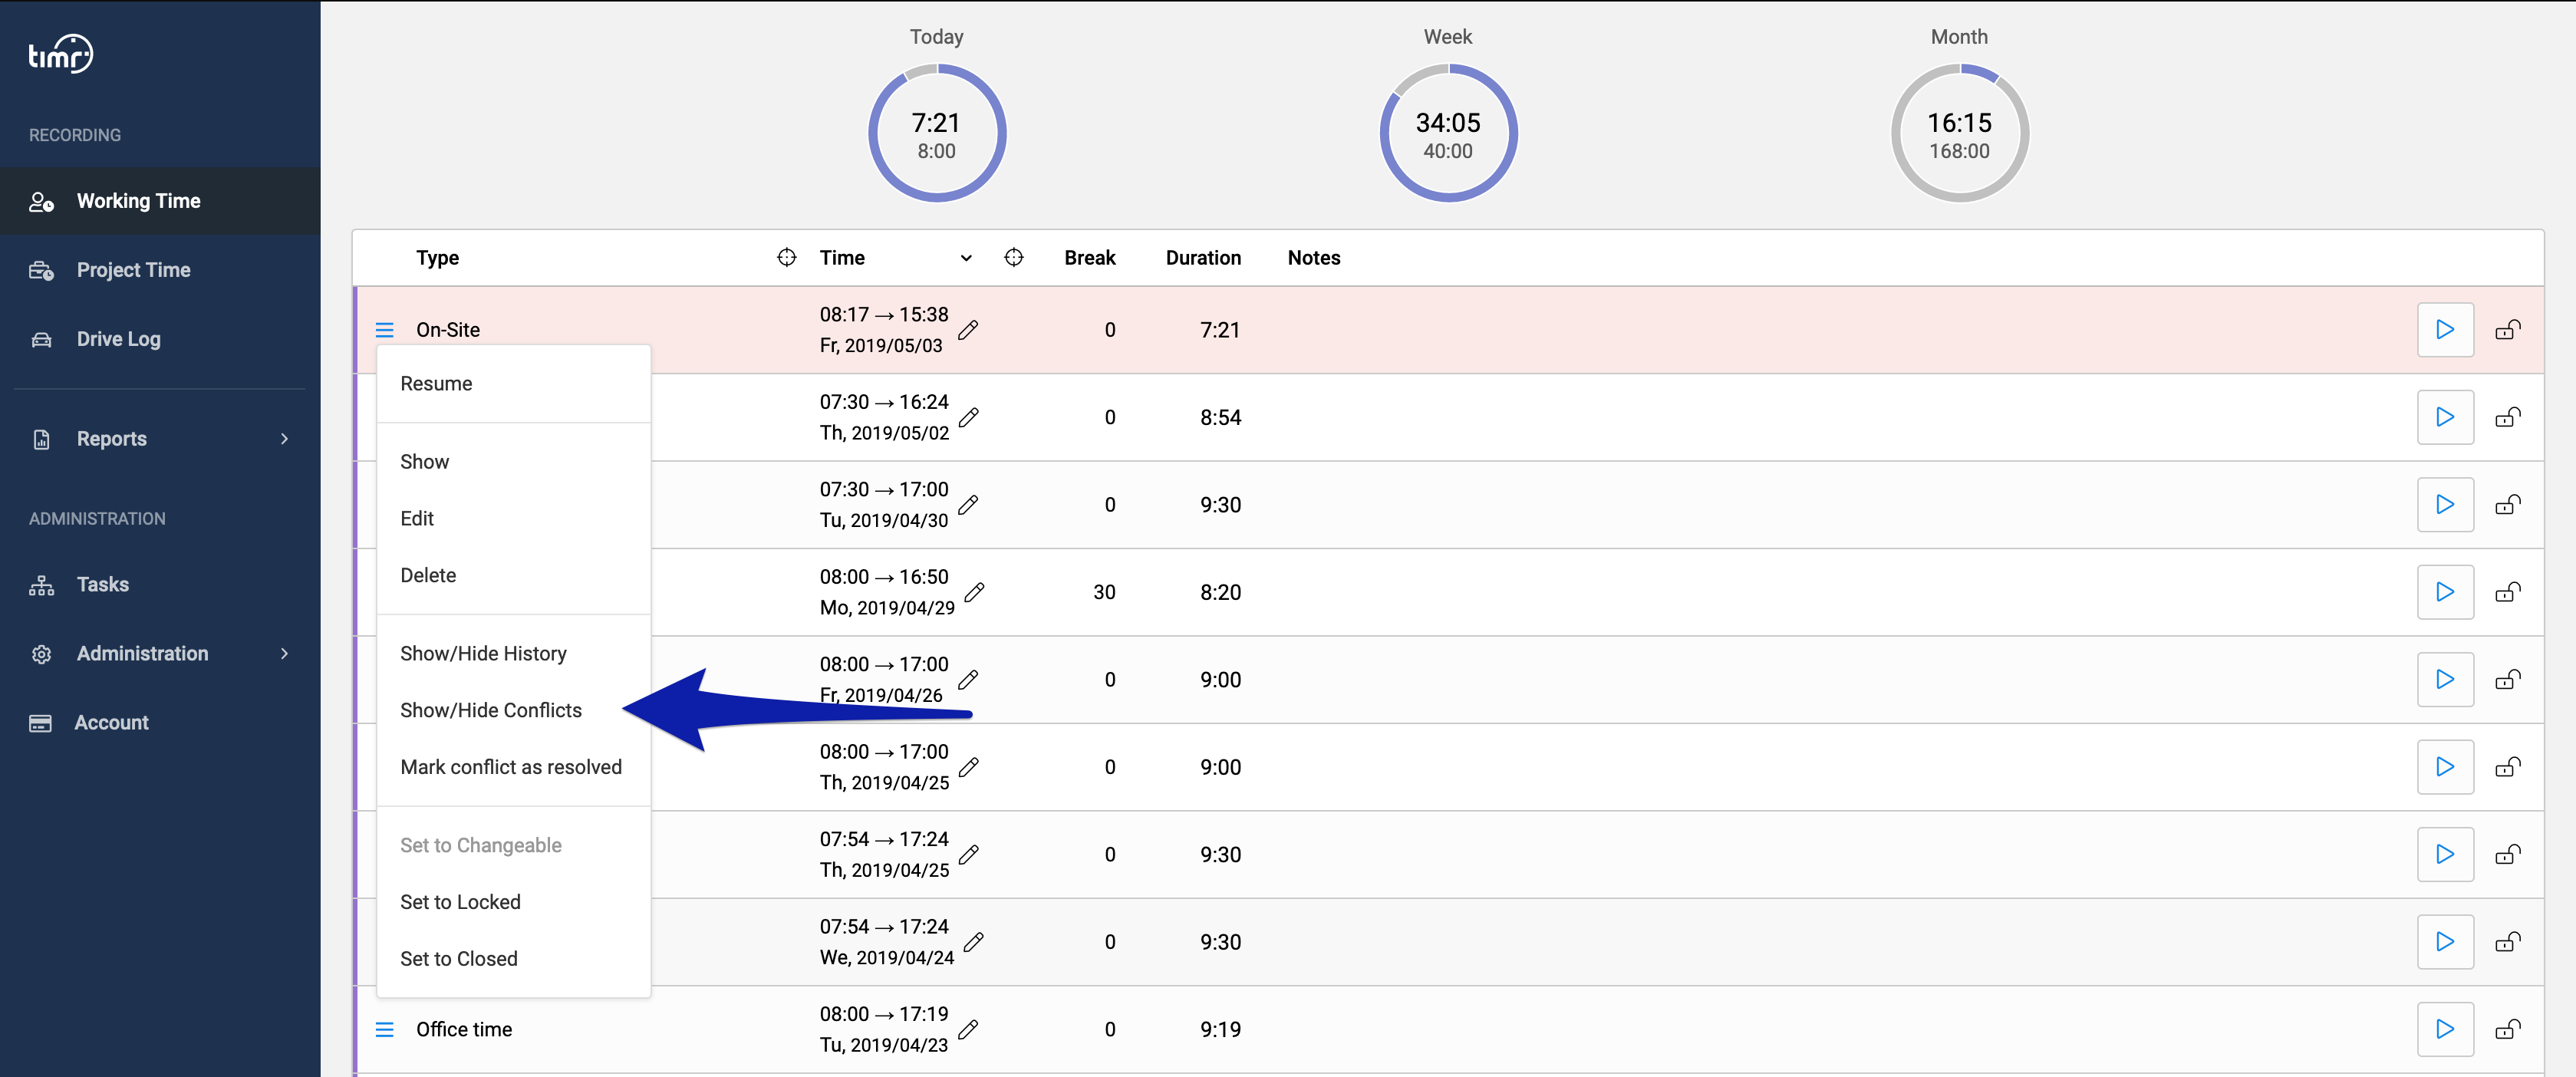Toggle lock status of the 2019/05/03 entry
This screenshot has height=1077, width=2576.
2508,330
